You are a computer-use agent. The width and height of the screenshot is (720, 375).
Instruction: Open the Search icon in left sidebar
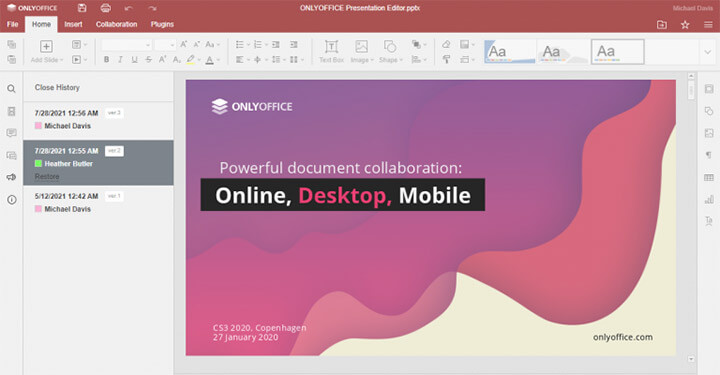(11, 89)
